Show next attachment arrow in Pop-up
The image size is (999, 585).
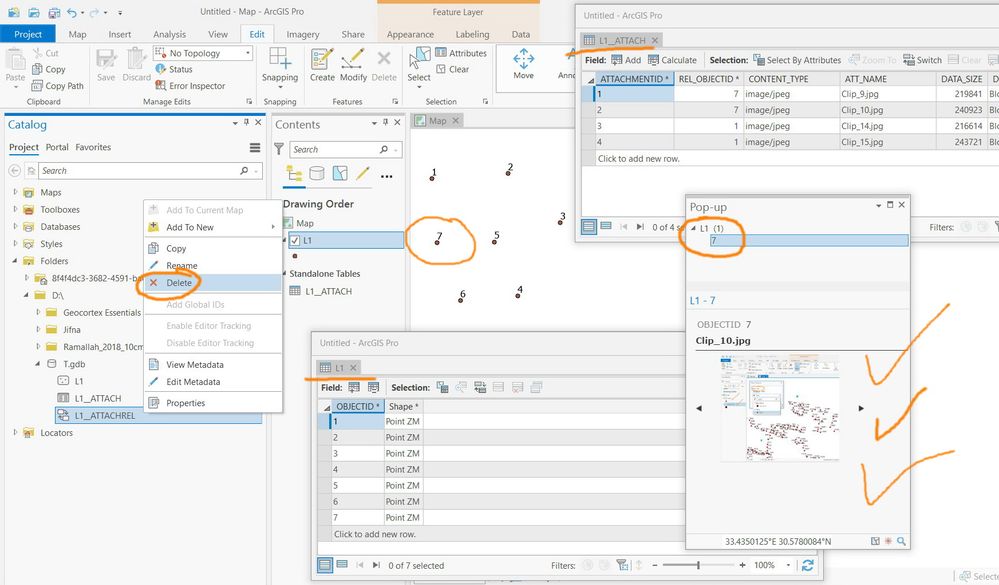(x=861, y=408)
